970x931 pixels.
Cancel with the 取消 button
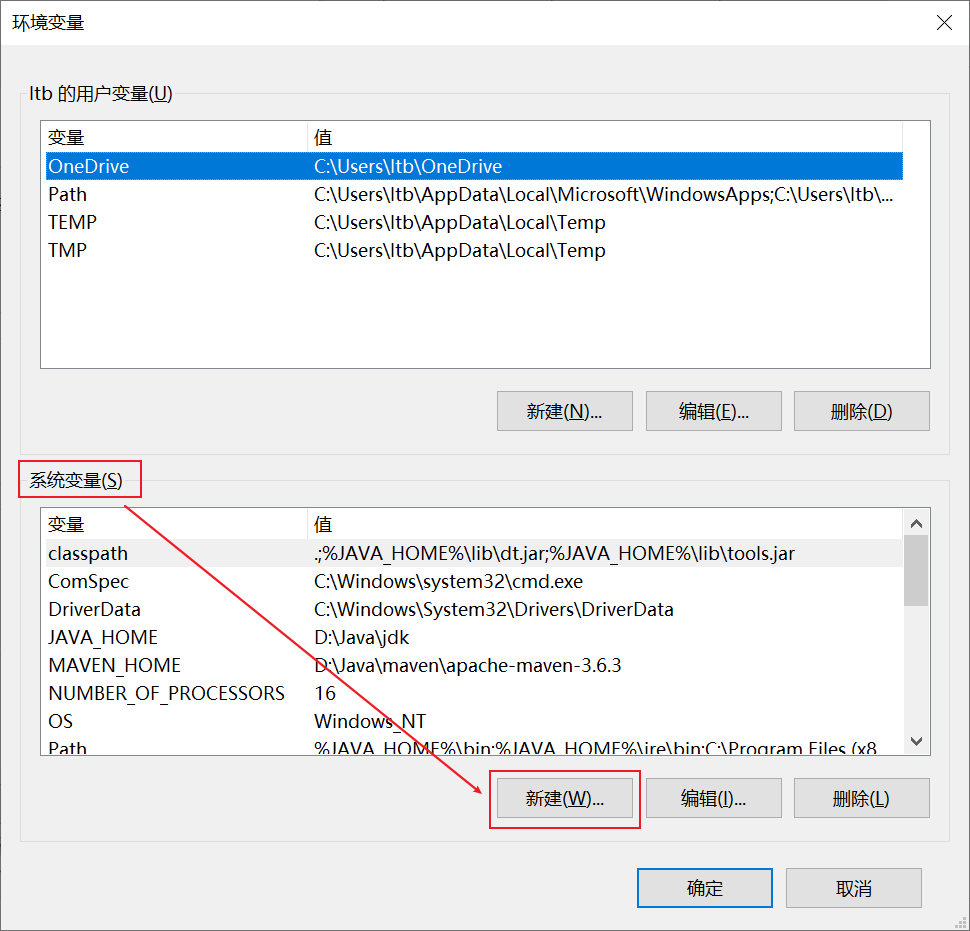(x=854, y=888)
